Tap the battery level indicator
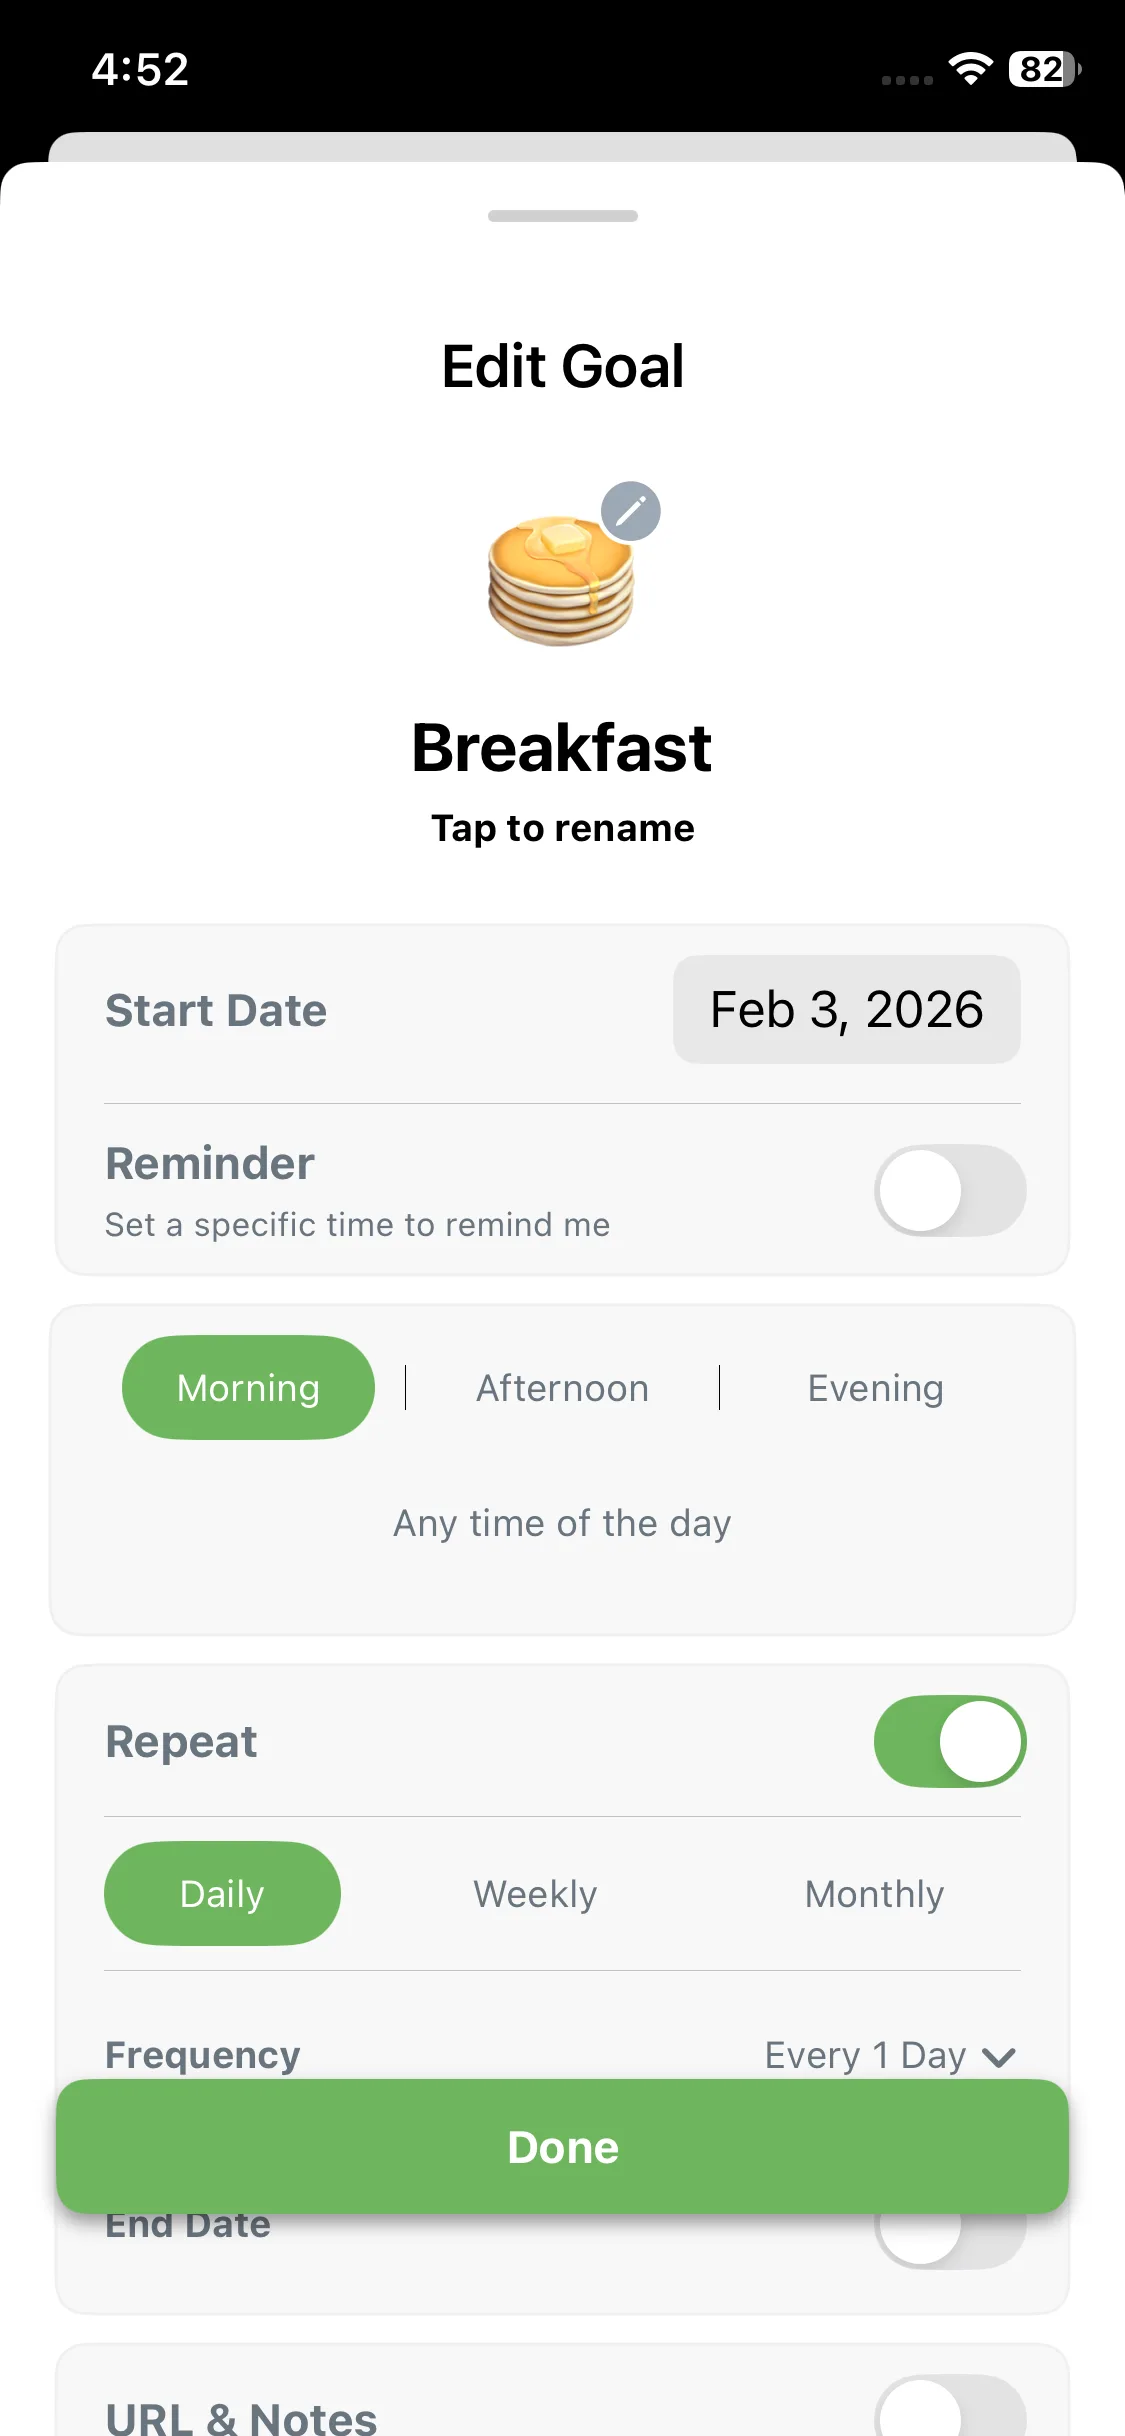Screen dimensions: 1125x2436 1043,69
